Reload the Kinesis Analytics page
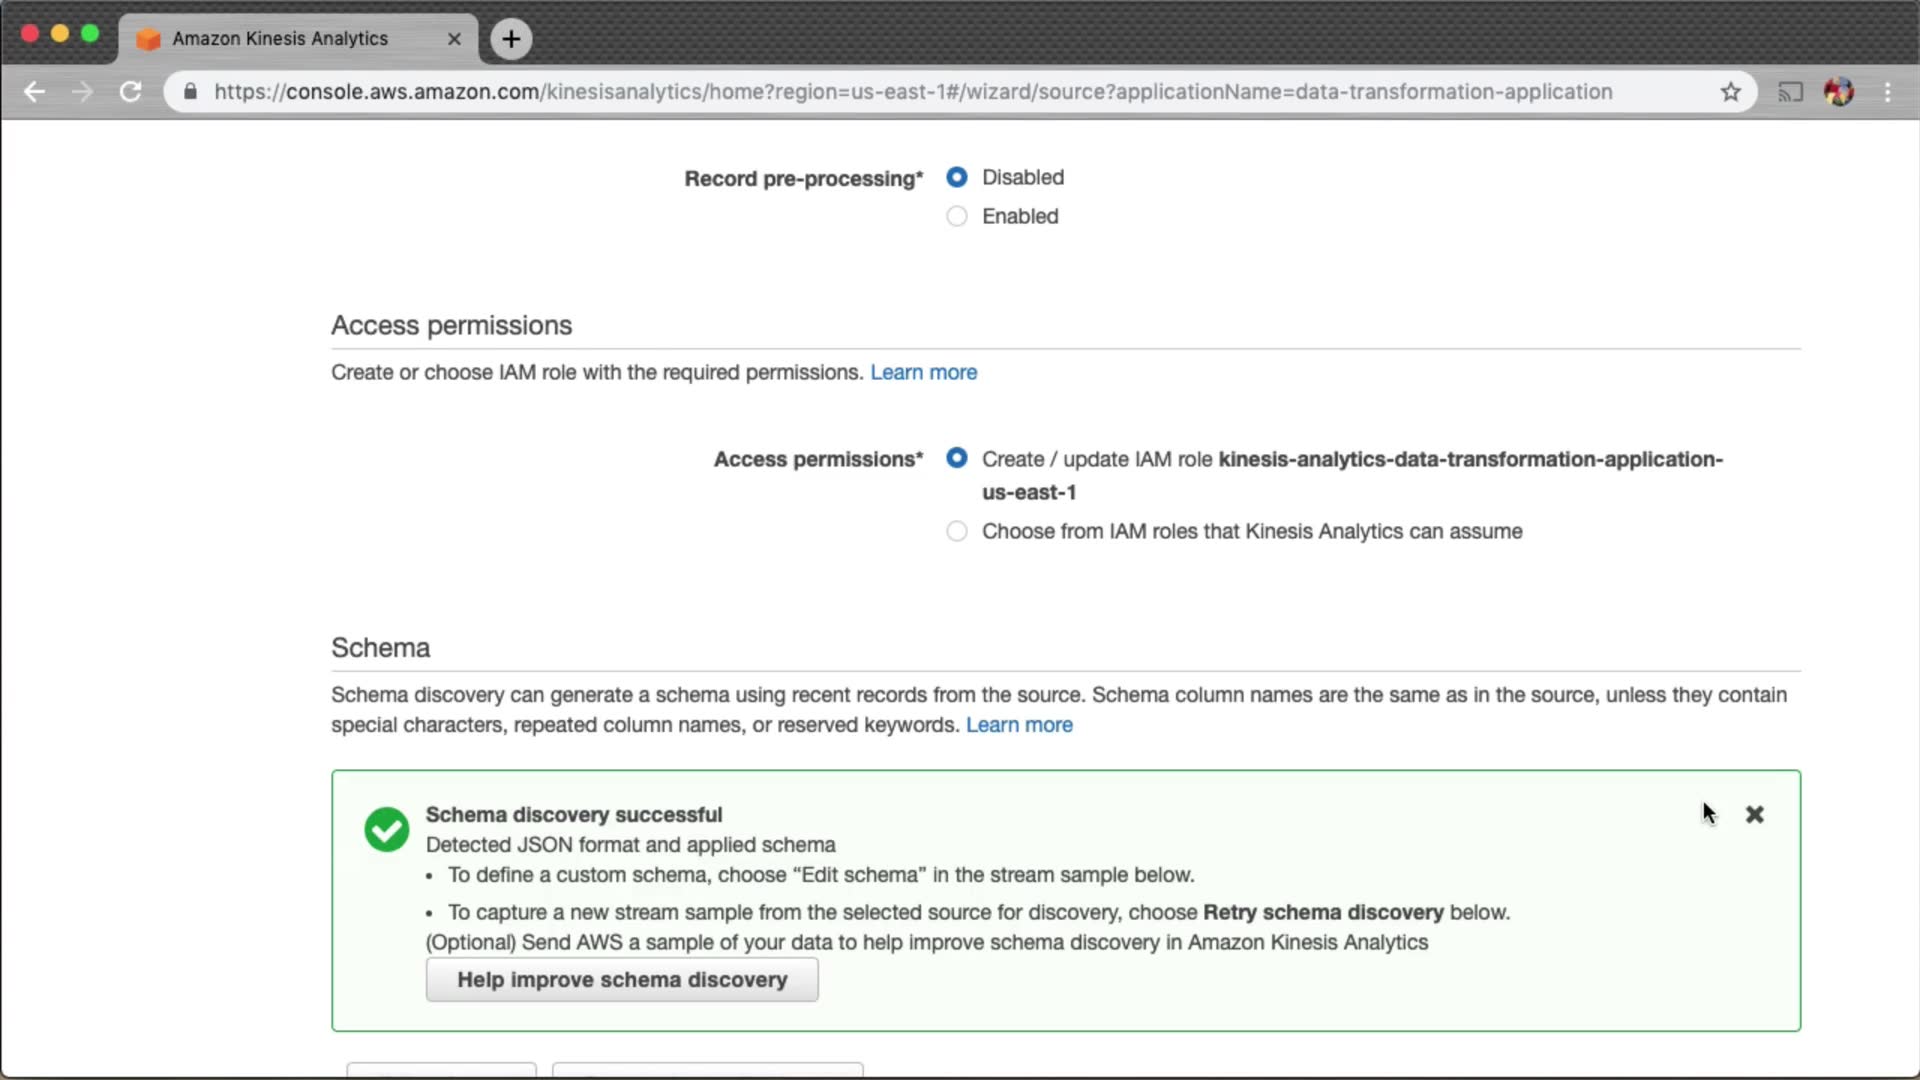Image resolution: width=1920 pixels, height=1080 pixels. tap(130, 92)
